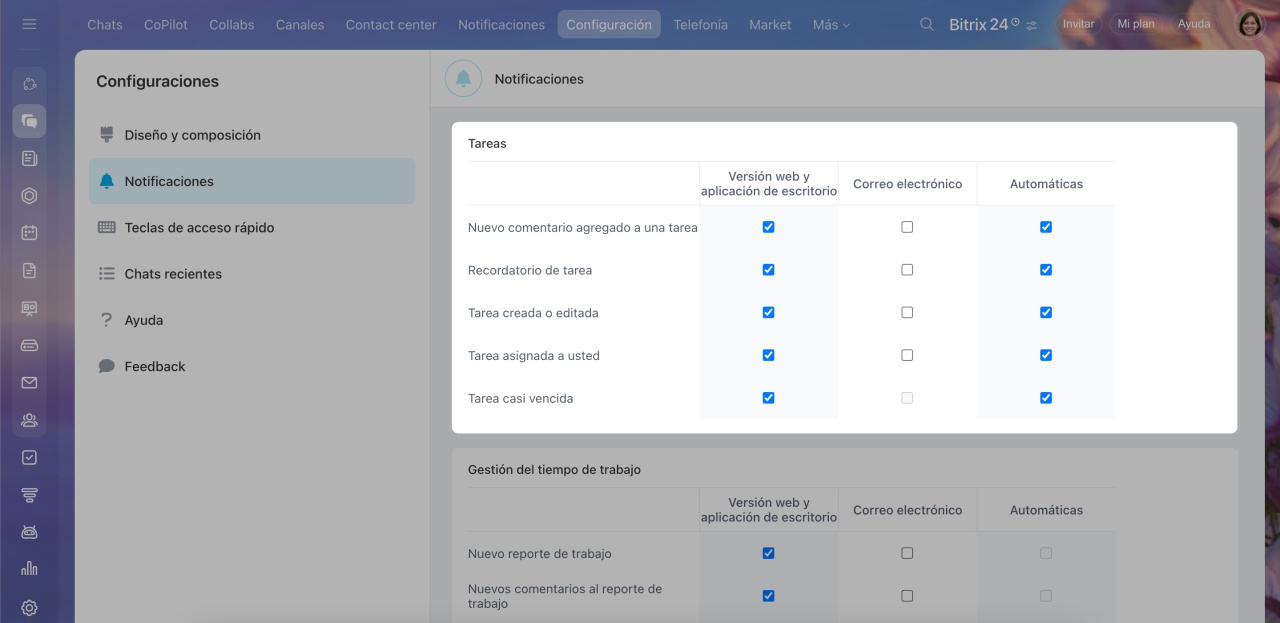Click the Tareas section heading

tap(487, 144)
